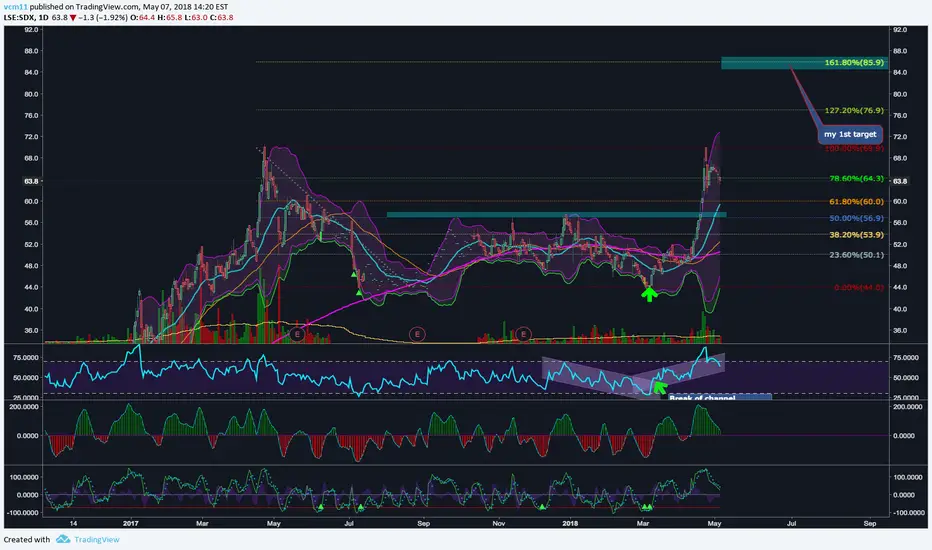
Task: Click the 61.80%(60.0) Fibonacci label
Action: 857,202
